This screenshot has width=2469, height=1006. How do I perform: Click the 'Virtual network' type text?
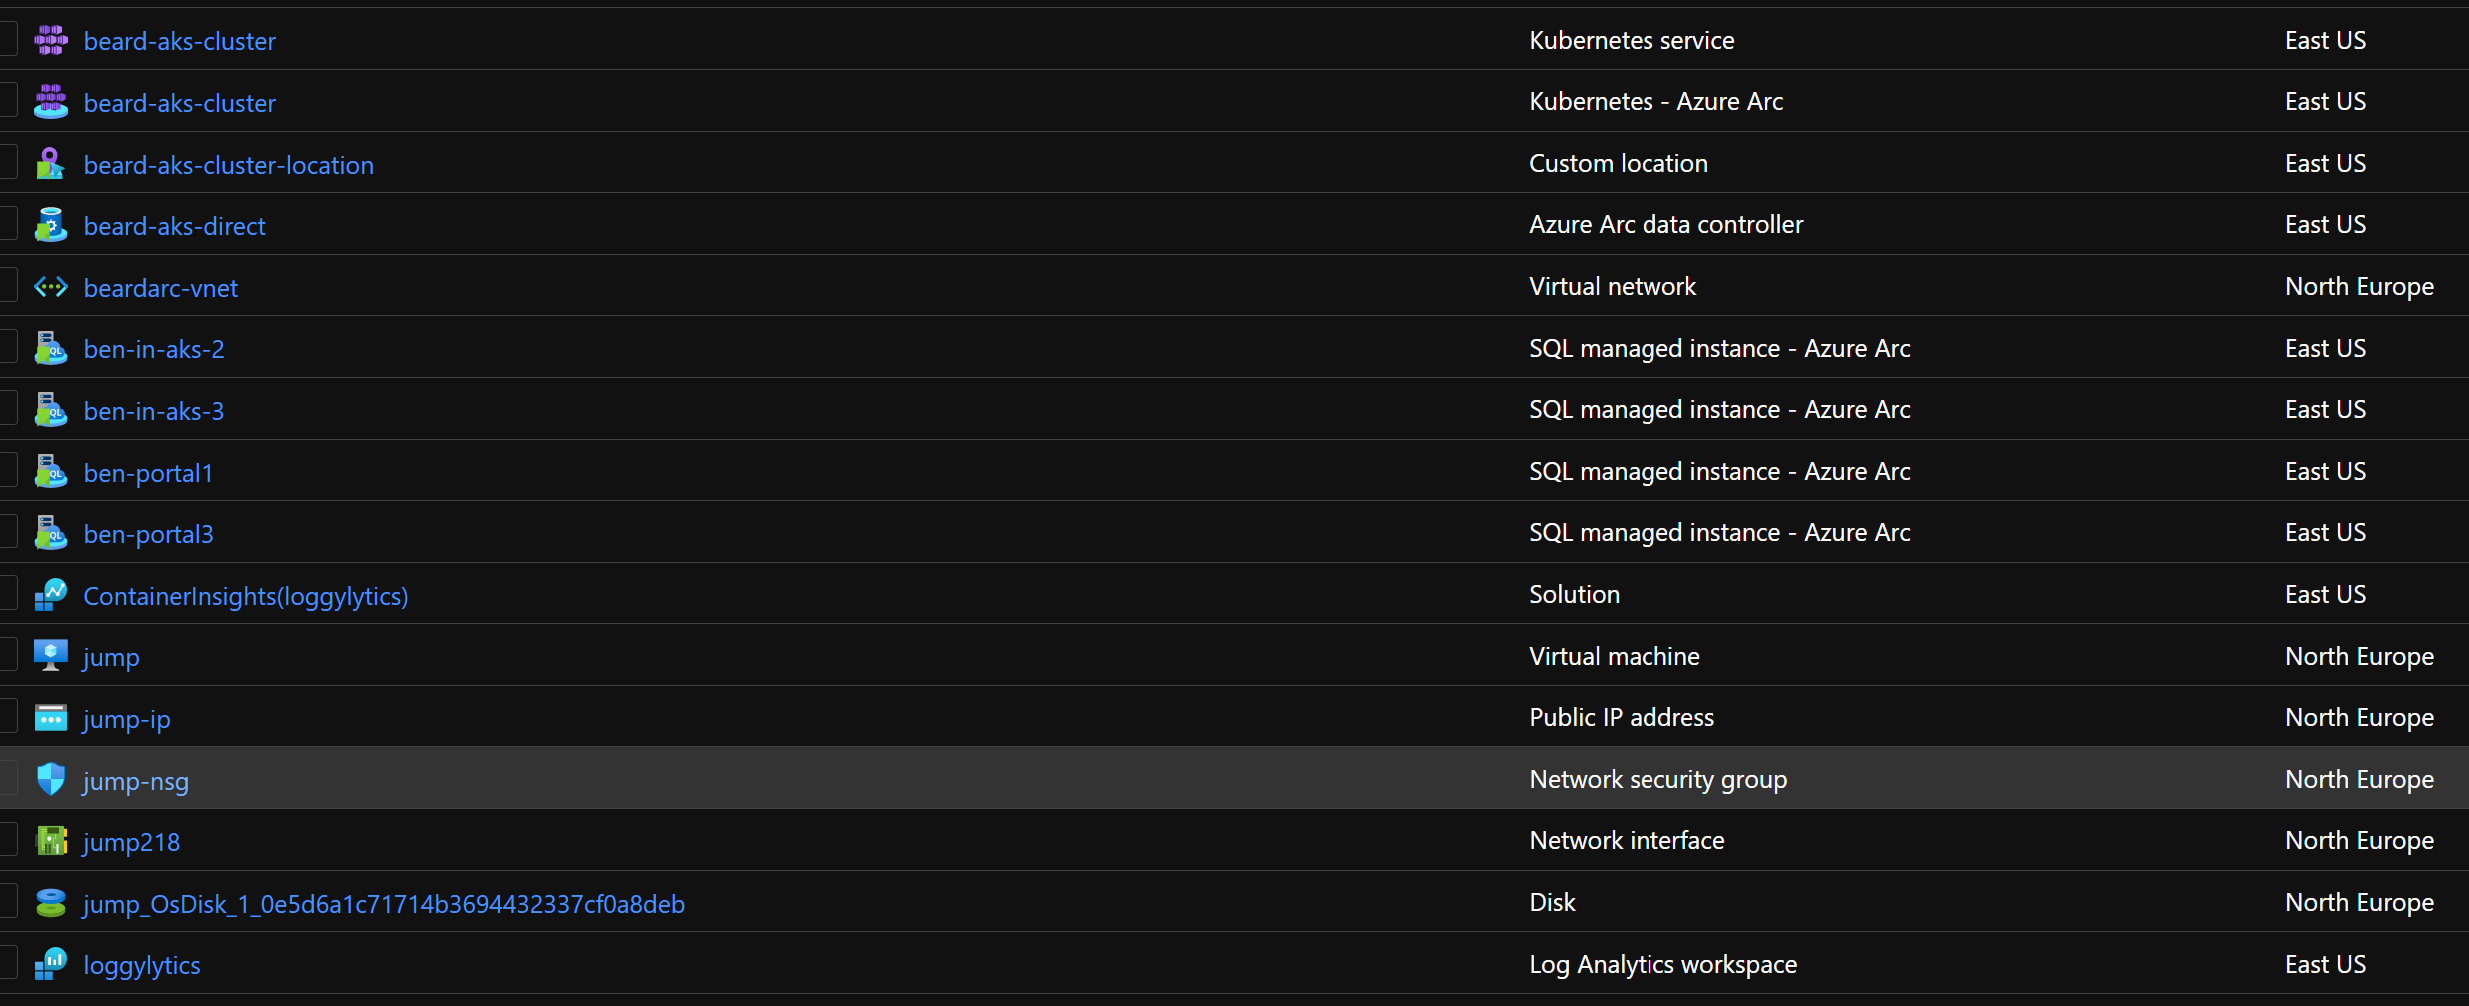[x=1612, y=286]
